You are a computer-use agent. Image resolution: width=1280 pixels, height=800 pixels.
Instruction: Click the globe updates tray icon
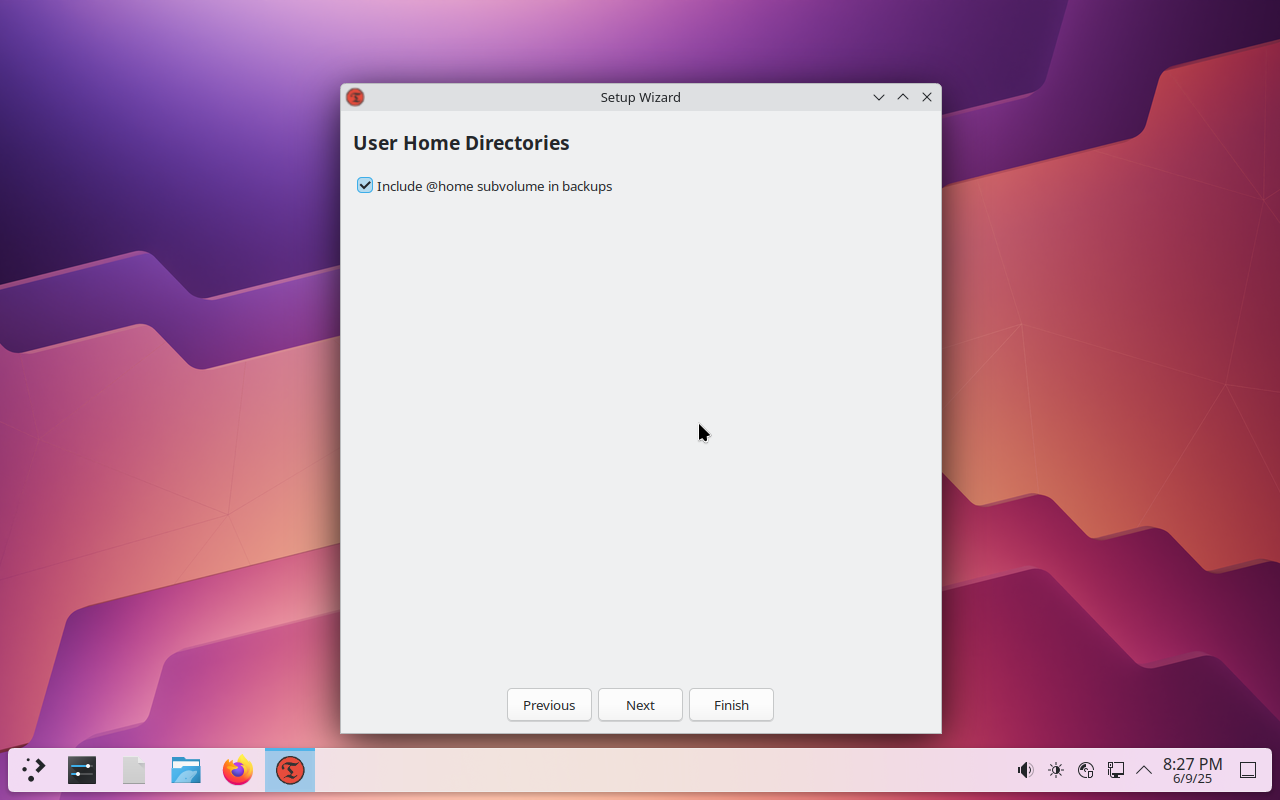[x=1086, y=770]
